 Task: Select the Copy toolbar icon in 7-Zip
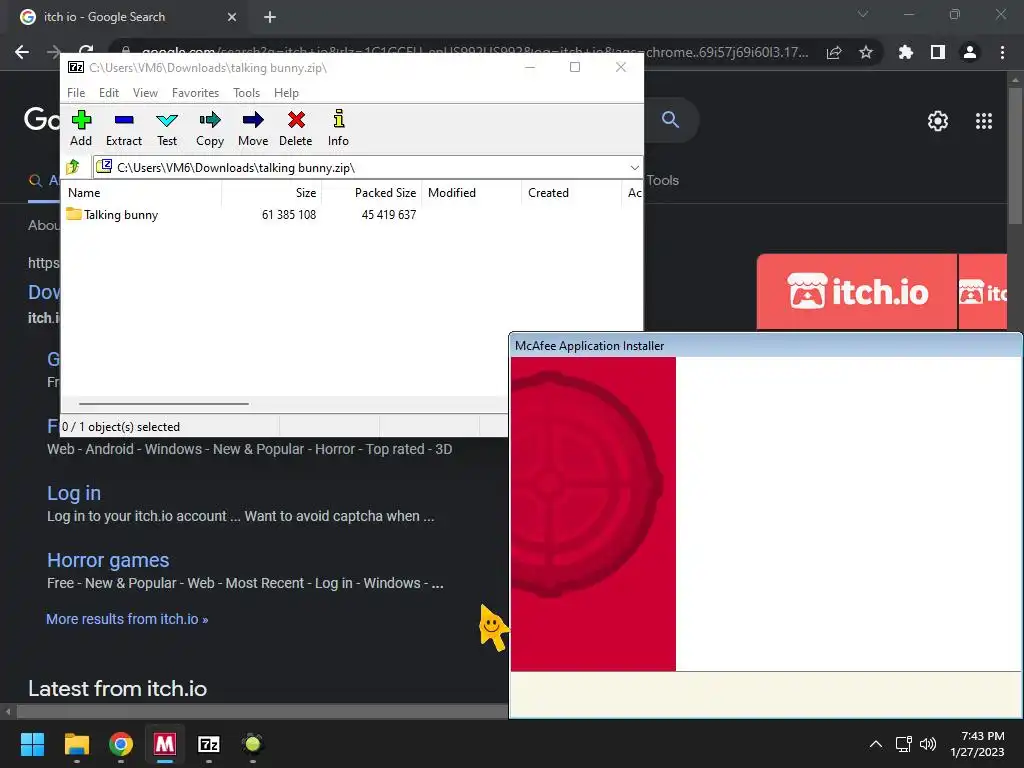click(210, 129)
